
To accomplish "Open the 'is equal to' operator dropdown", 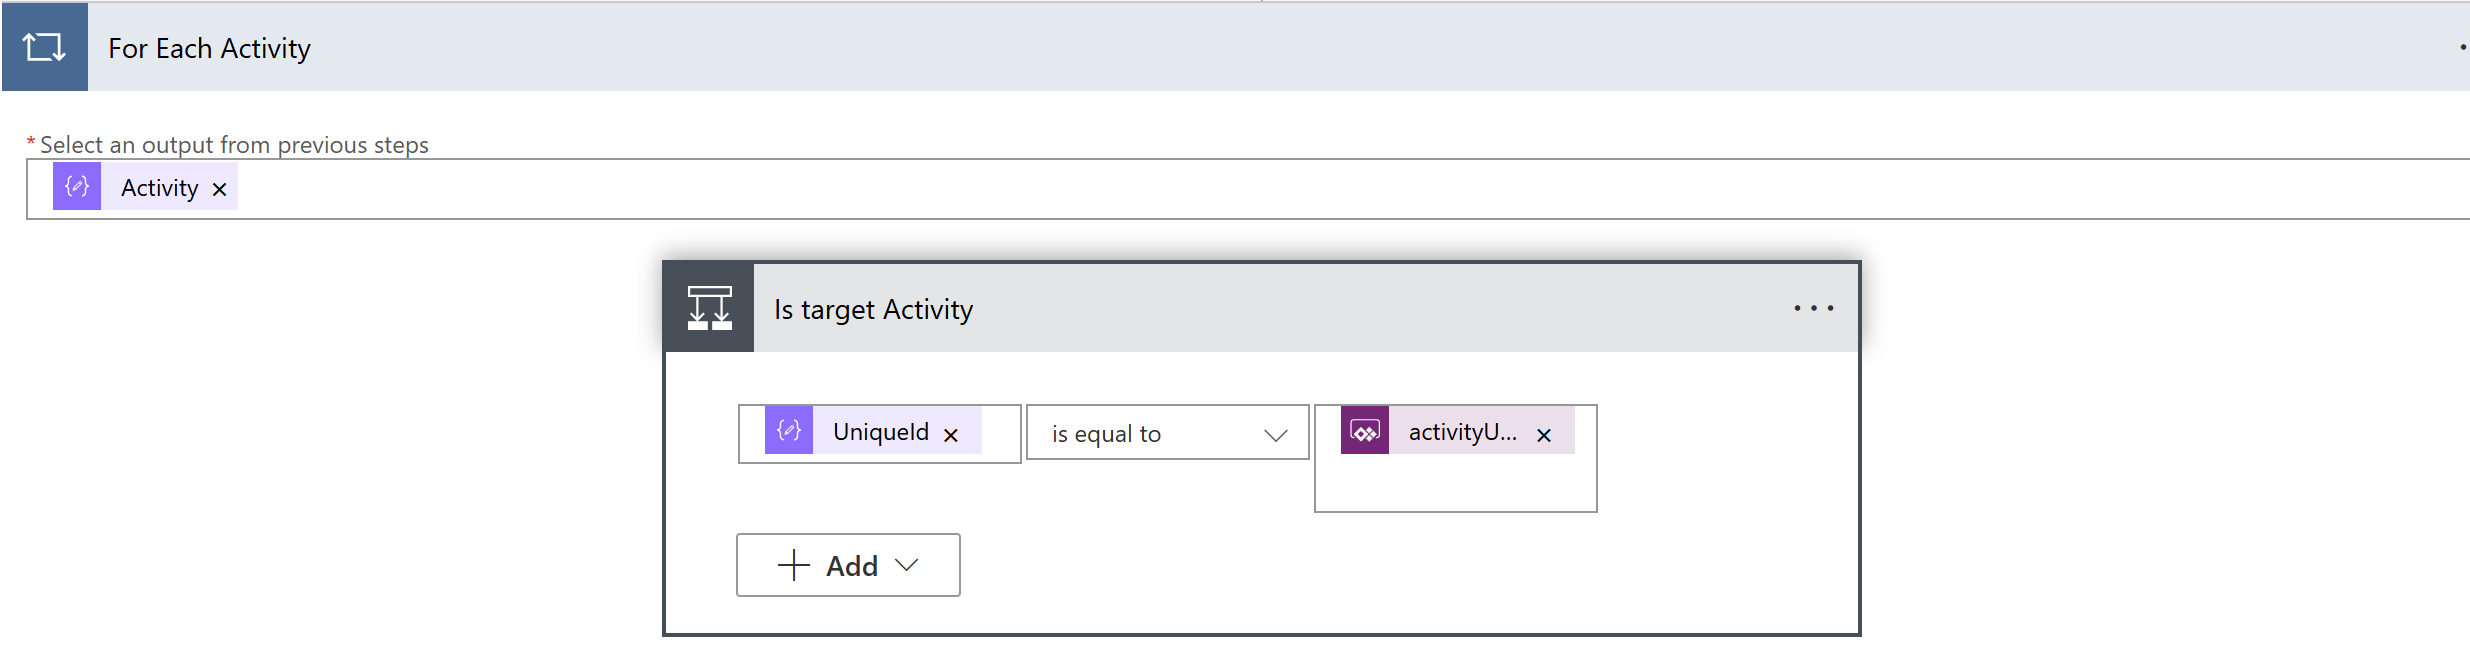I will point(1166,433).
